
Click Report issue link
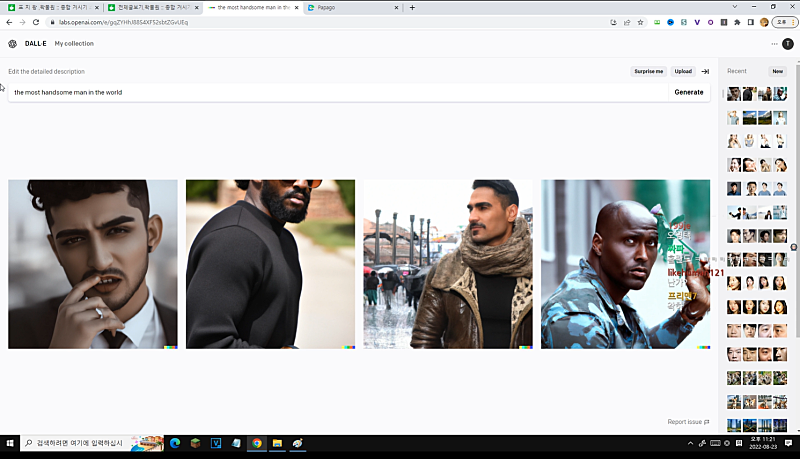point(688,422)
